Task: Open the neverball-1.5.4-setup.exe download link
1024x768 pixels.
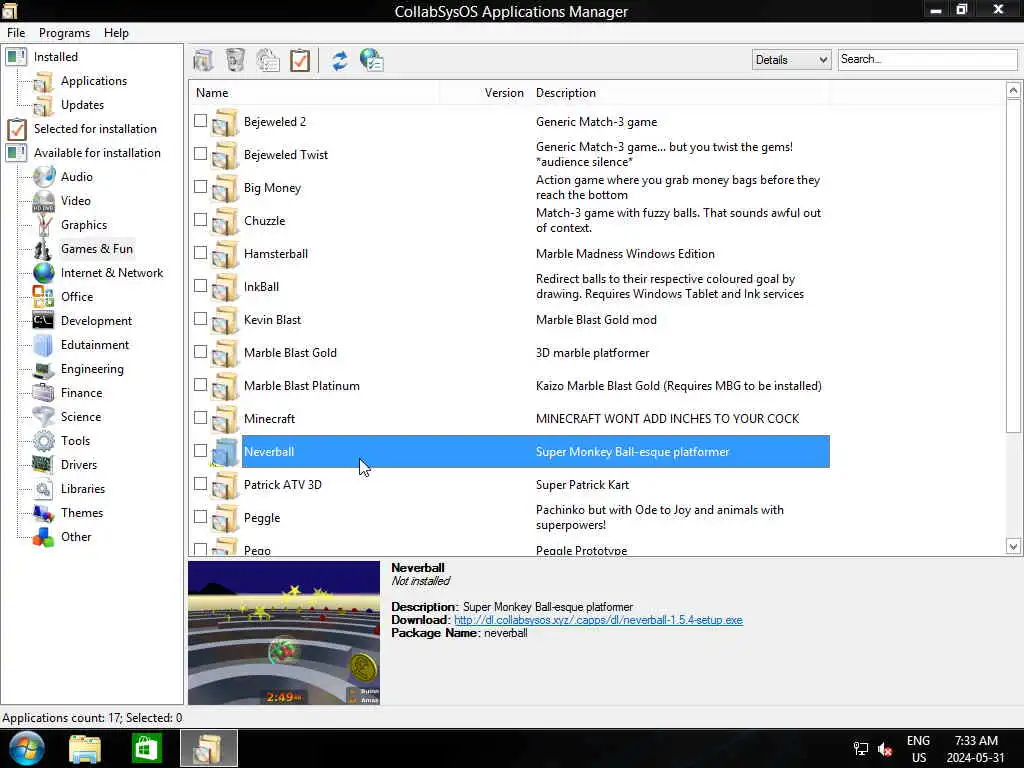Action: pyautogui.click(x=598, y=620)
